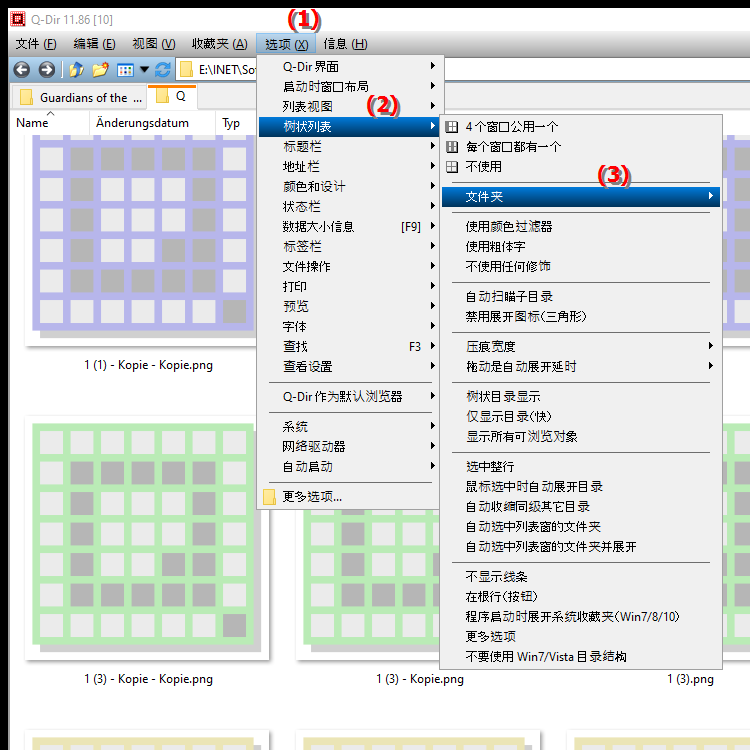The height and width of the screenshot is (750, 750).
Task: Open the 编辑 (E) menu
Action: point(94,44)
